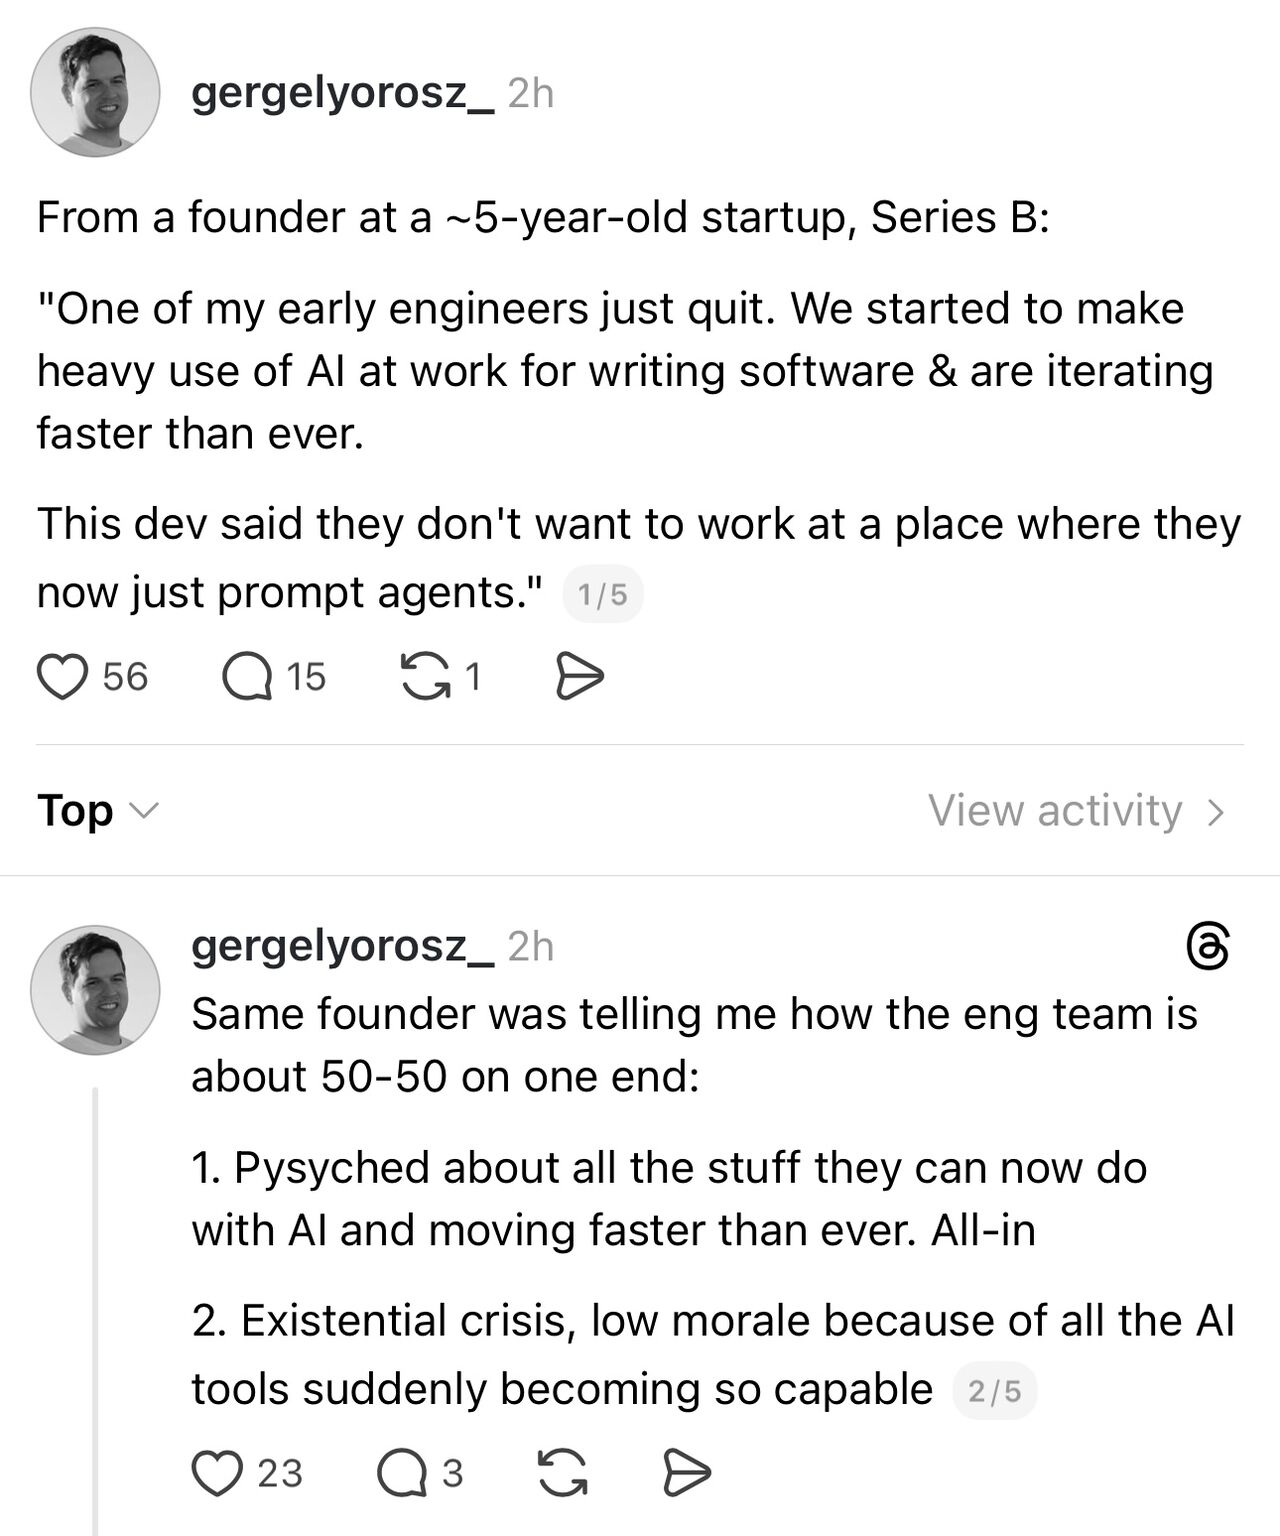
Task: Open the 3 replies on second post
Action: pyautogui.click(x=401, y=1473)
